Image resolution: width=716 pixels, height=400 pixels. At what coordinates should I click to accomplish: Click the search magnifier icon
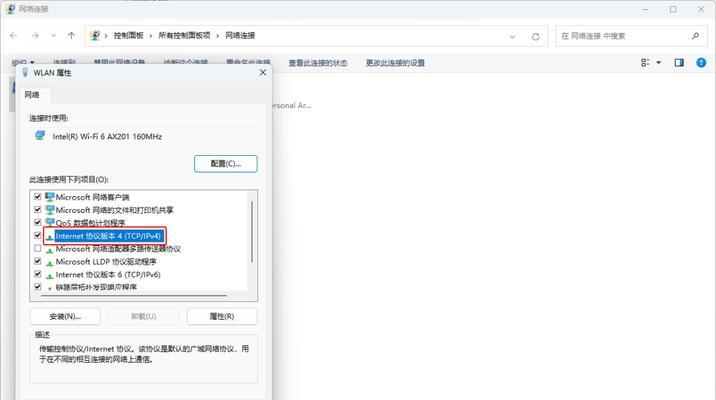click(x=695, y=36)
